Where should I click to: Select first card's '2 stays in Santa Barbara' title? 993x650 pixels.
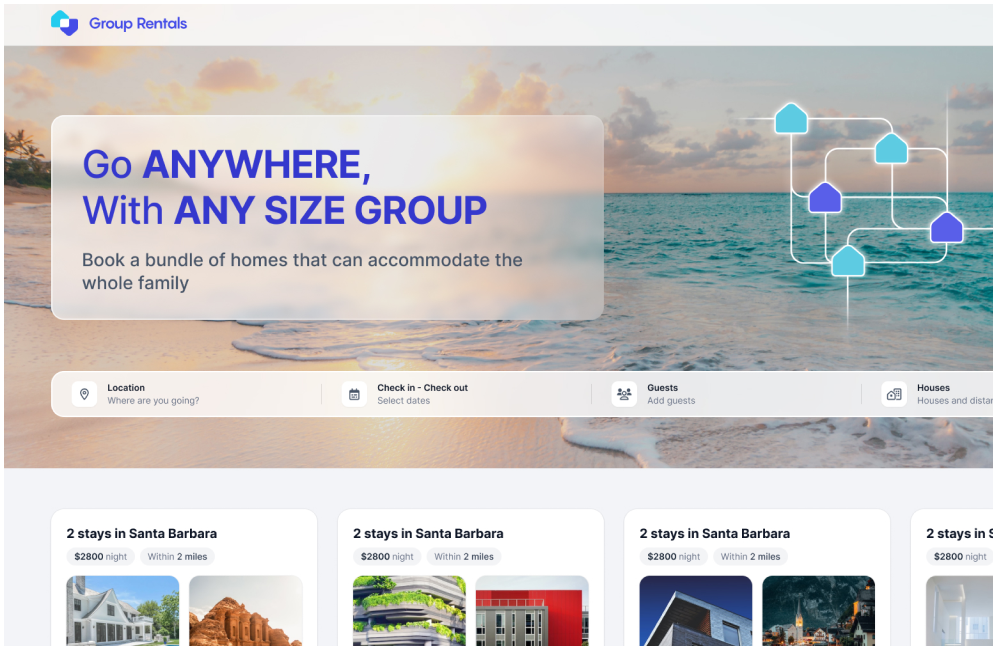click(x=142, y=533)
